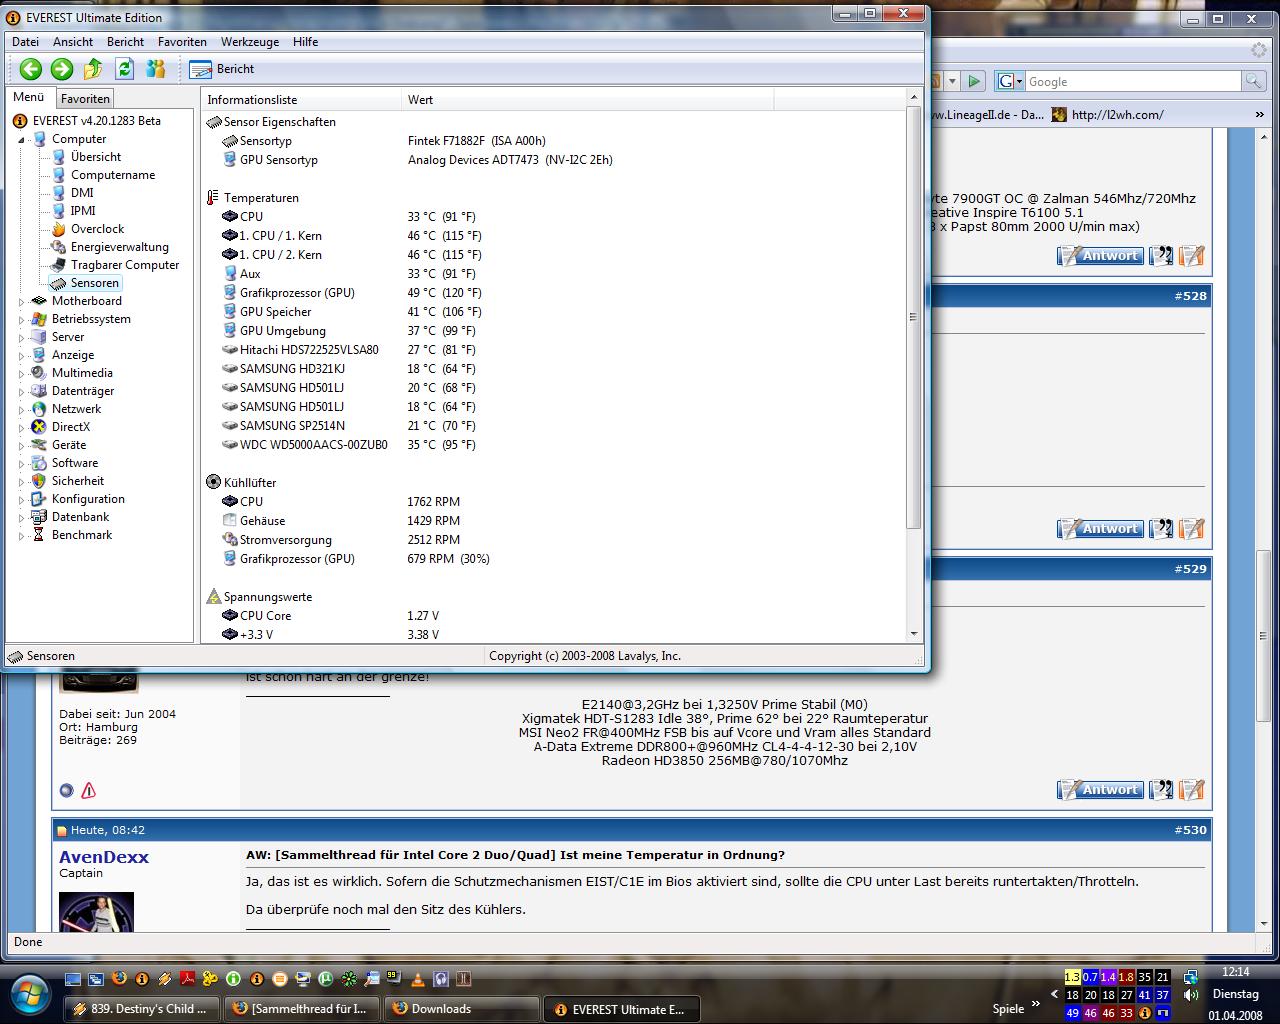The image size is (1280, 1024).
Task: Expand the Multimedia tree node
Action: pyautogui.click(x=21, y=373)
